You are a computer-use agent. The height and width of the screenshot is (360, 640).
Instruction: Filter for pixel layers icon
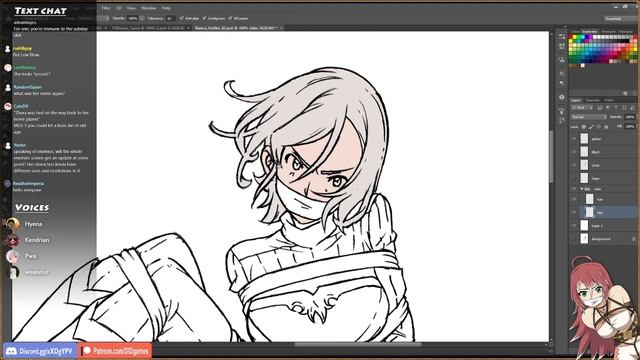[600, 108]
